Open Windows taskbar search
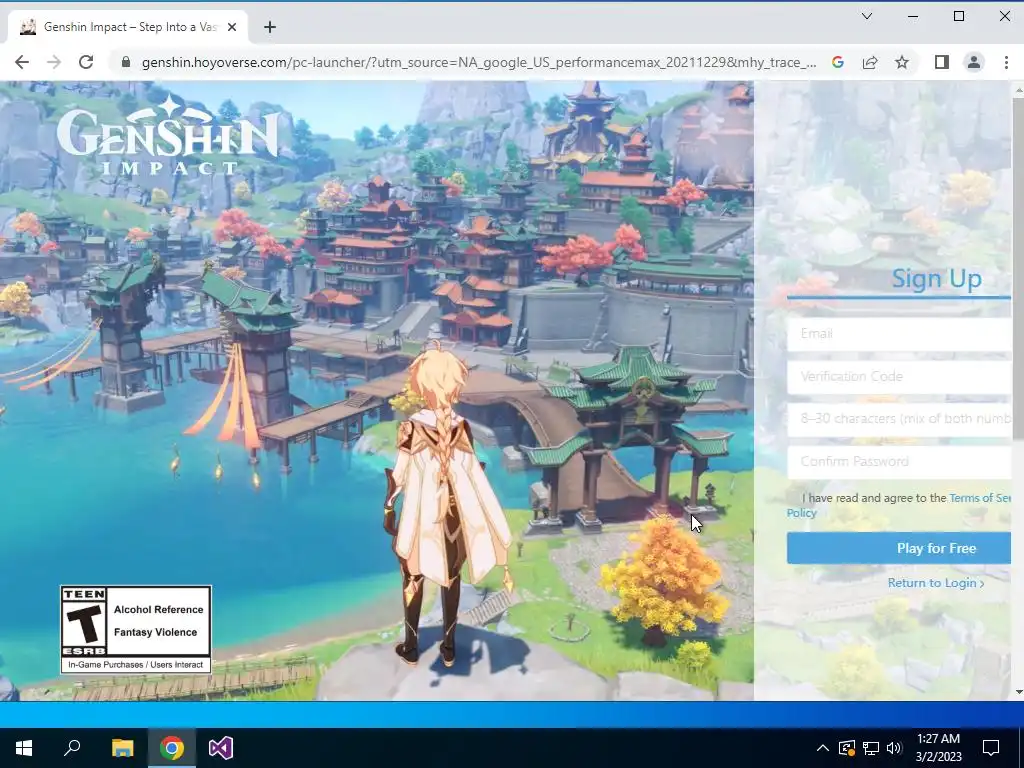1024x768 pixels. pyautogui.click(x=72, y=748)
